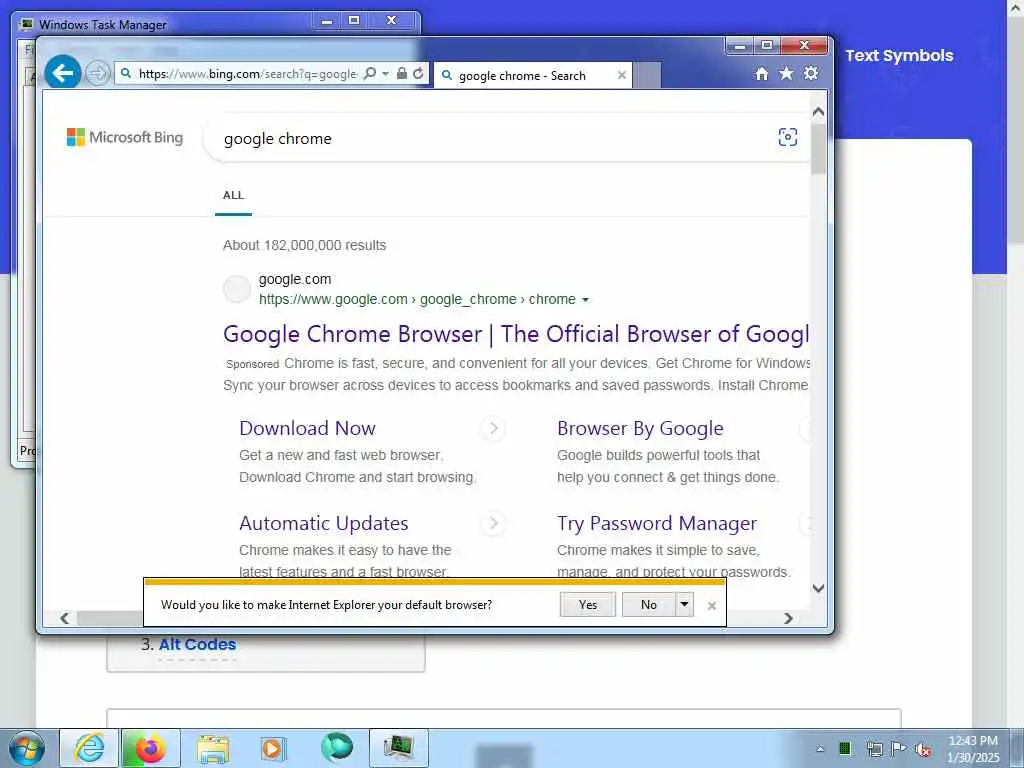Viewport: 1024px width, 768px height.
Task: Dismiss the default browser notification bar
Action: (712, 606)
